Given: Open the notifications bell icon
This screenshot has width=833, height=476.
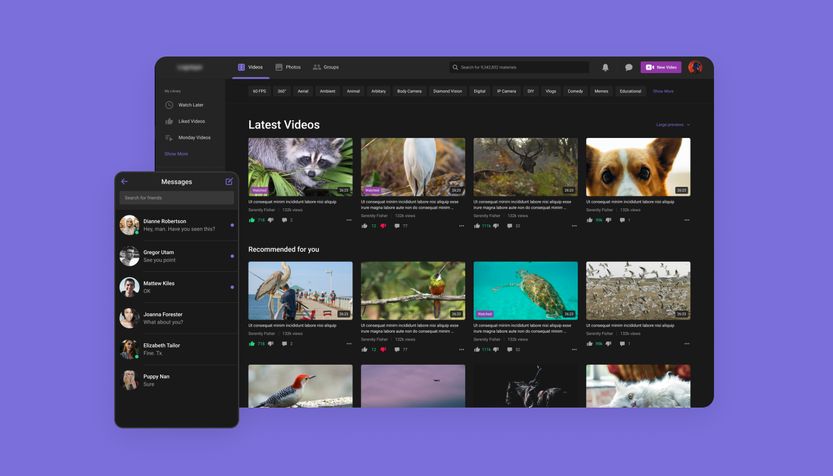Looking at the screenshot, I should tap(605, 67).
